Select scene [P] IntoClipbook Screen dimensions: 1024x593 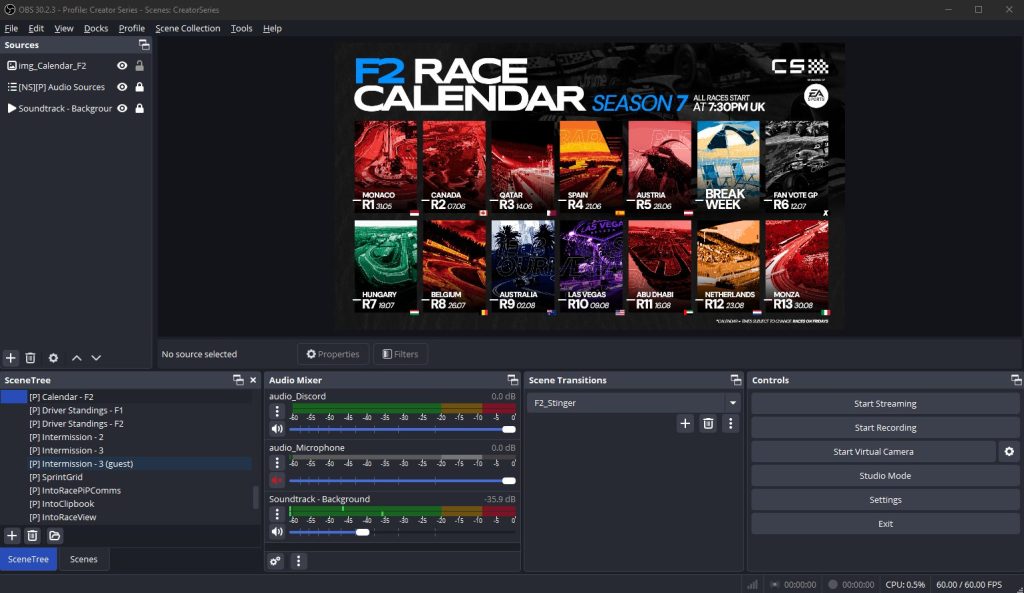[x=61, y=504]
